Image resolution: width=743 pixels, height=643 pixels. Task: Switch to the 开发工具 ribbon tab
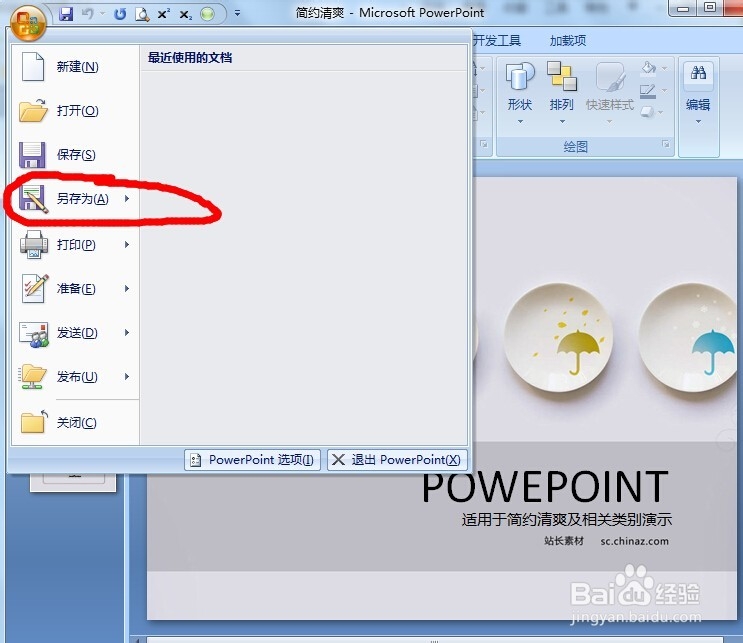coord(497,41)
